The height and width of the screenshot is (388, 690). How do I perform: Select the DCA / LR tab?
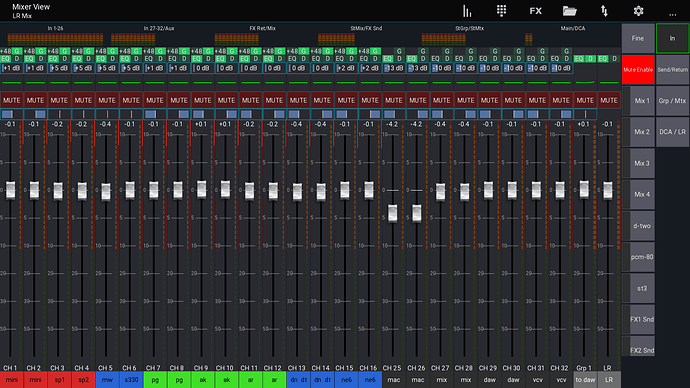point(672,132)
